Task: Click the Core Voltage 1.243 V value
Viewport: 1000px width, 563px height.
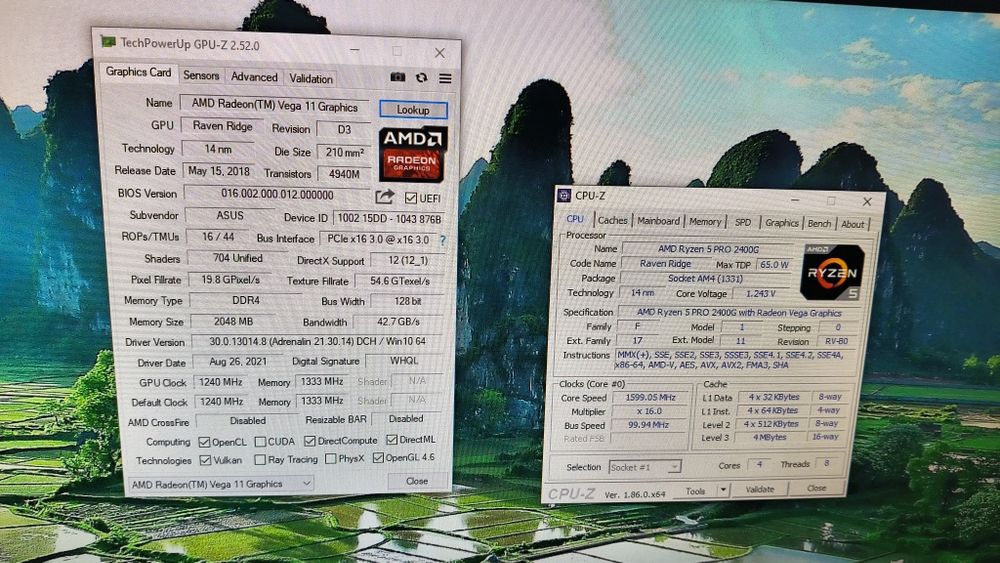Action: pos(760,293)
